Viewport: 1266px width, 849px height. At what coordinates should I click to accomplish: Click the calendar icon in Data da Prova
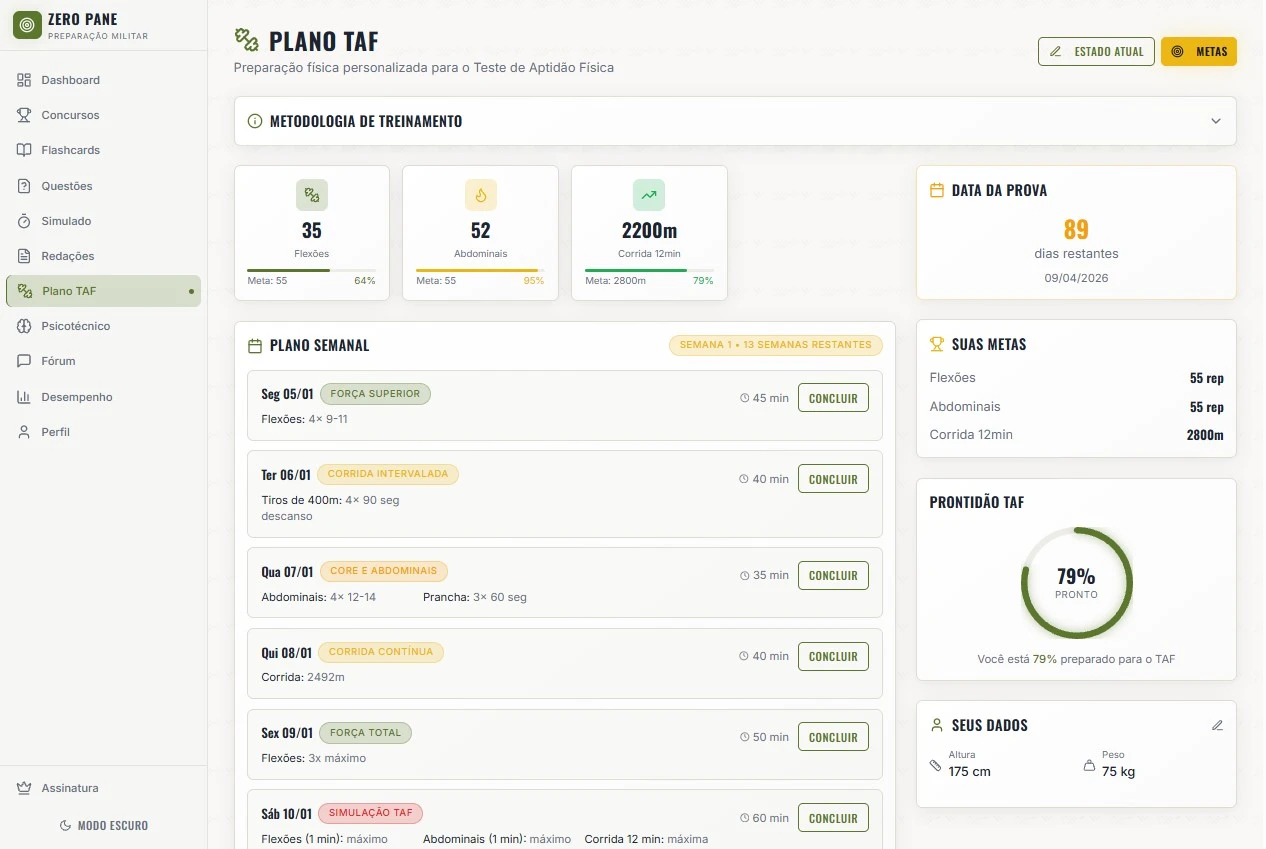(x=937, y=190)
